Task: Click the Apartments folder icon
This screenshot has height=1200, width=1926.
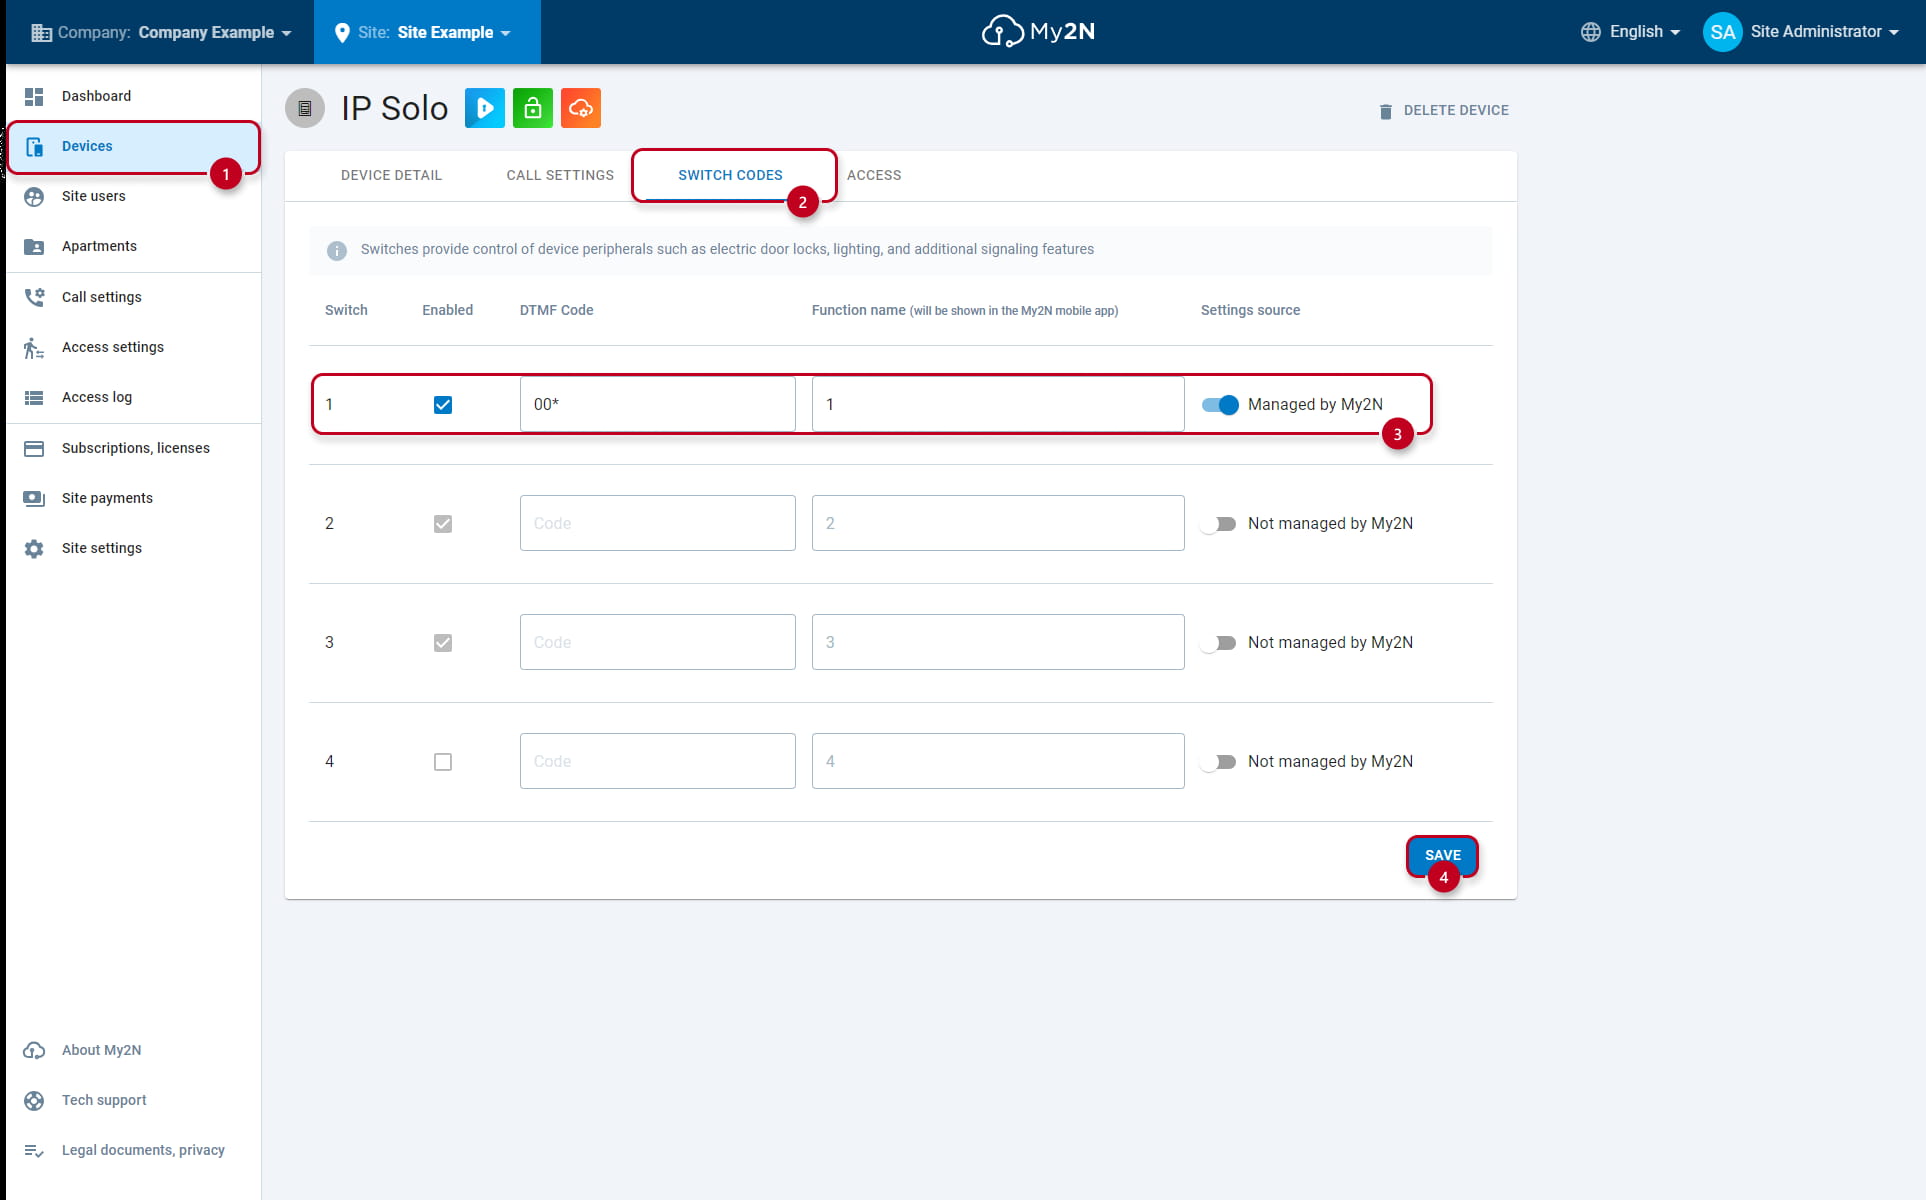Action: 34,246
